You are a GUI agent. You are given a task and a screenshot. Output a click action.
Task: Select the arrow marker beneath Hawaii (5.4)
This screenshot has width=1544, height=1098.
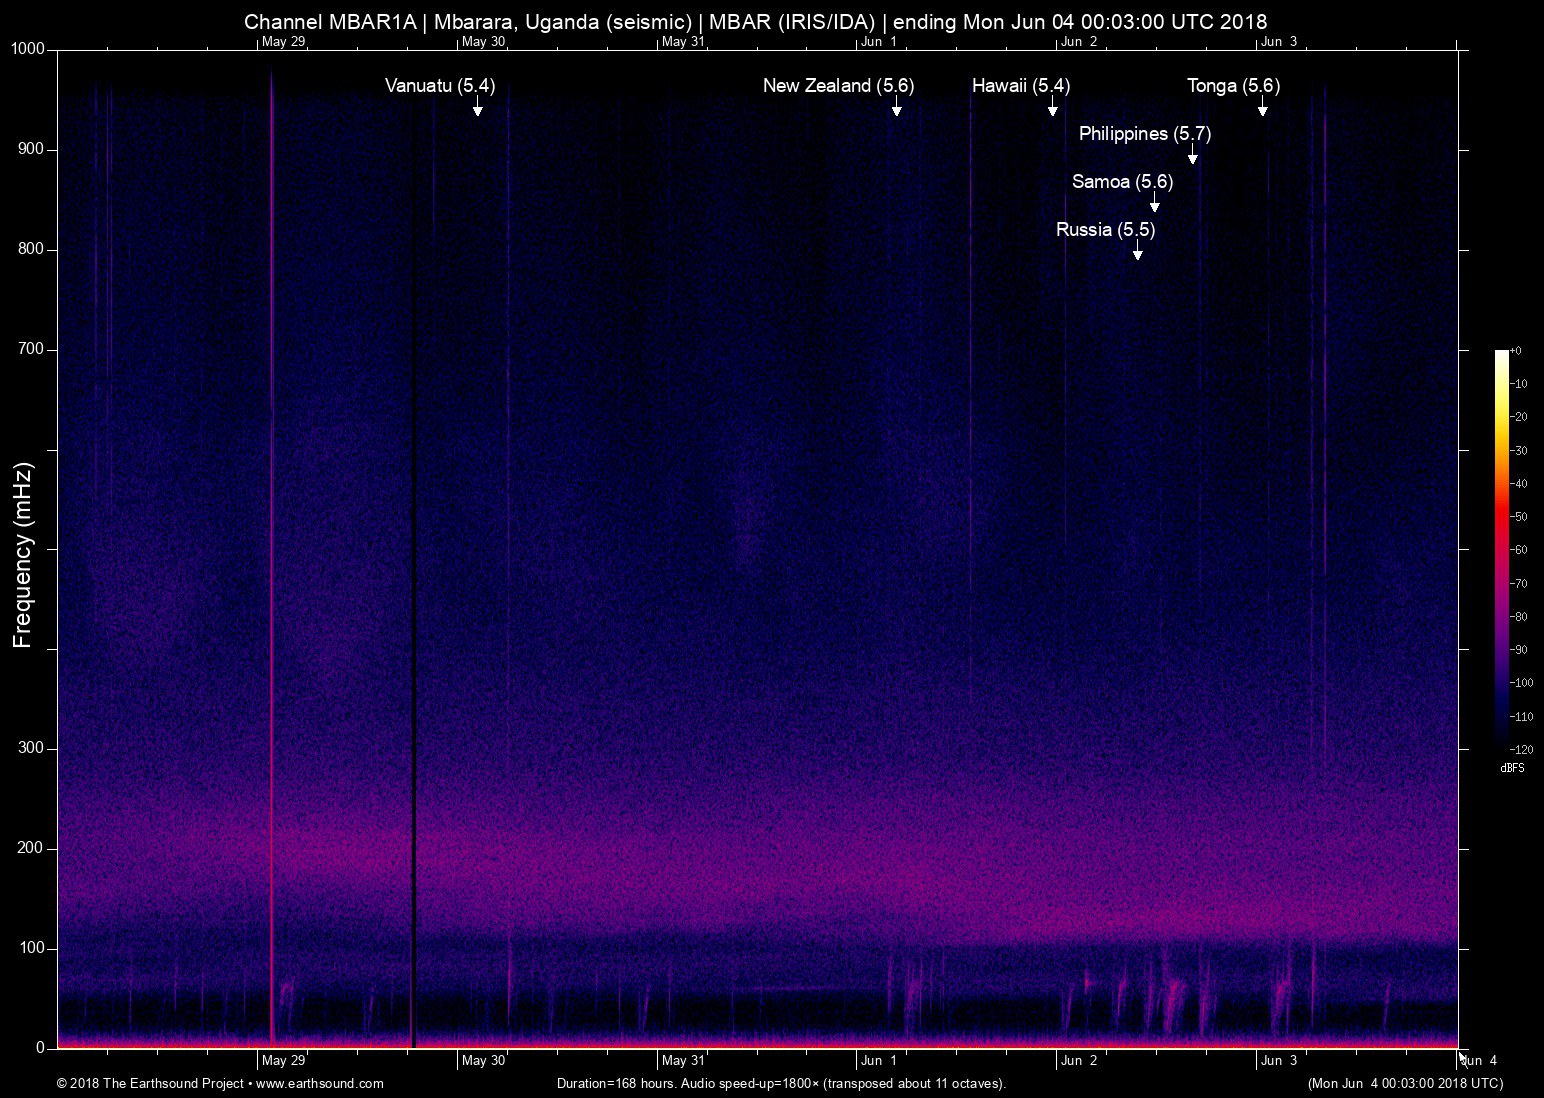click(x=1052, y=108)
